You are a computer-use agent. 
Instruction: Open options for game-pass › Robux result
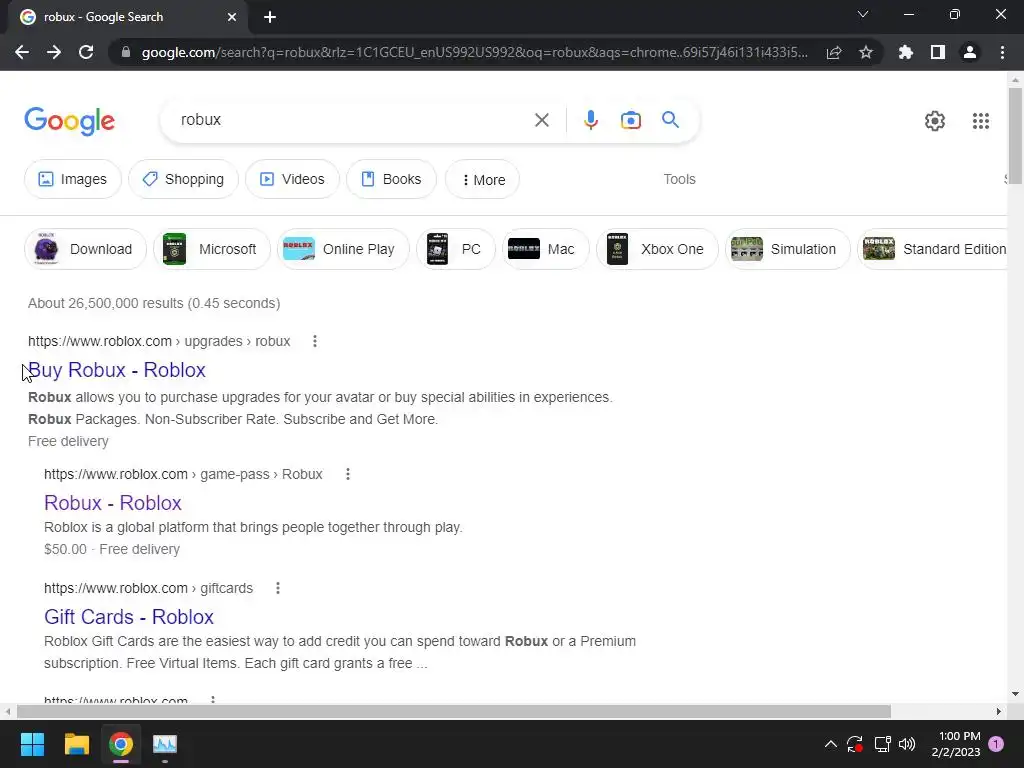348,474
